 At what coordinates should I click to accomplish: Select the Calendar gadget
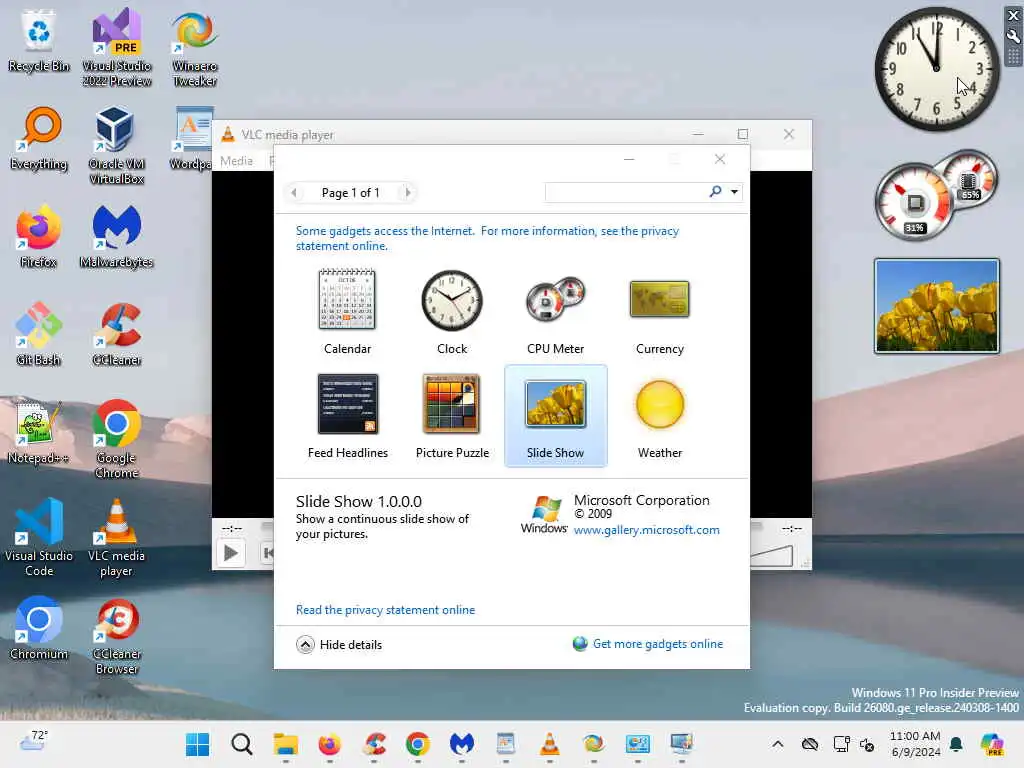point(347,311)
